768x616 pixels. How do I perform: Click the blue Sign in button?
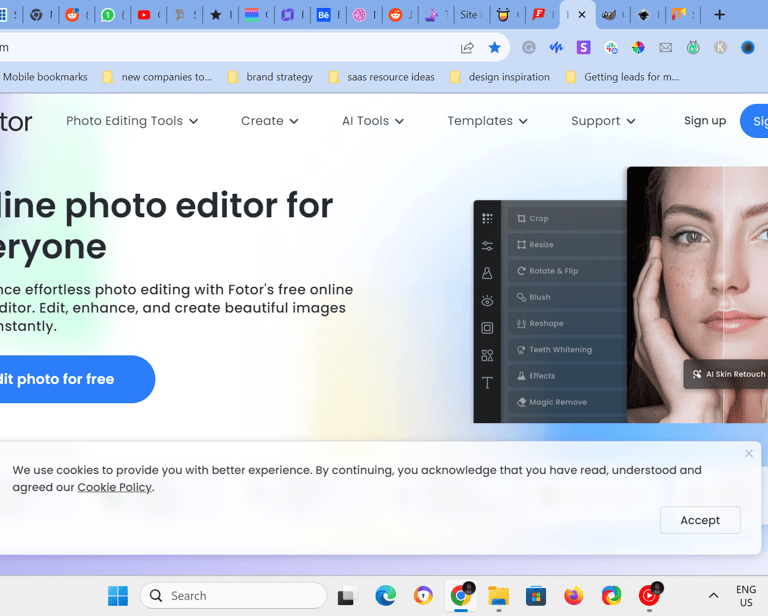754,121
